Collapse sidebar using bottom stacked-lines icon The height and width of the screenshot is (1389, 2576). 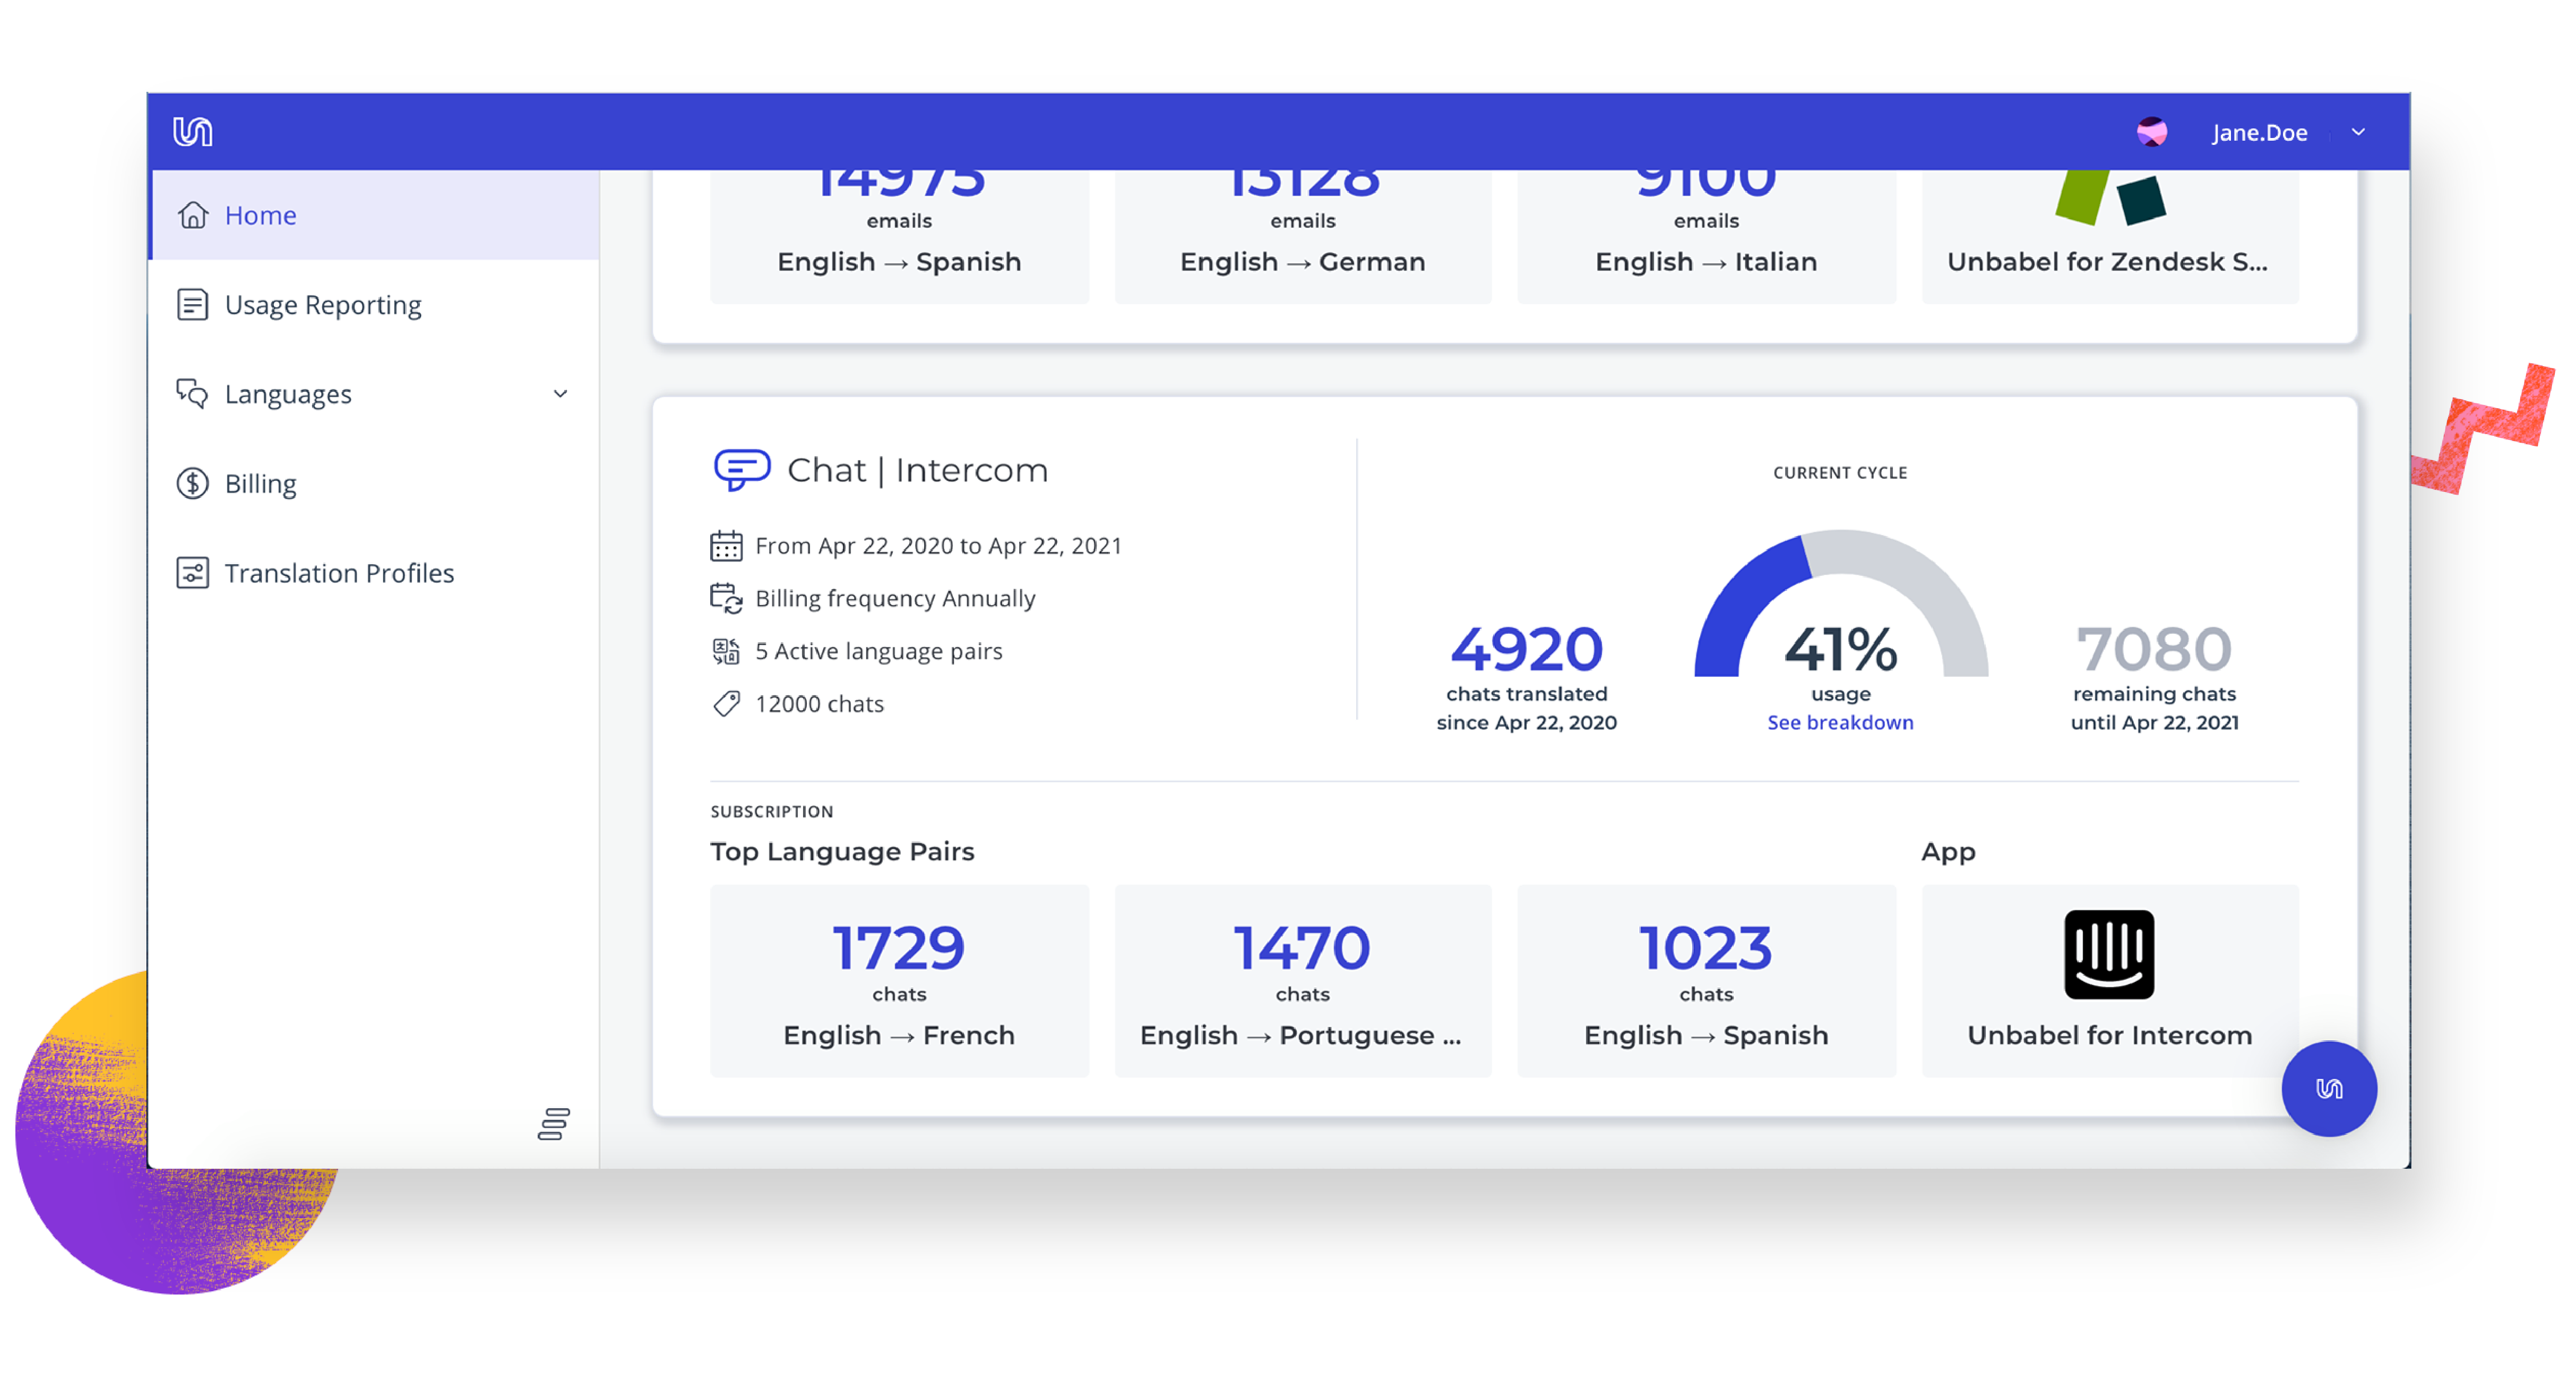point(553,1123)
